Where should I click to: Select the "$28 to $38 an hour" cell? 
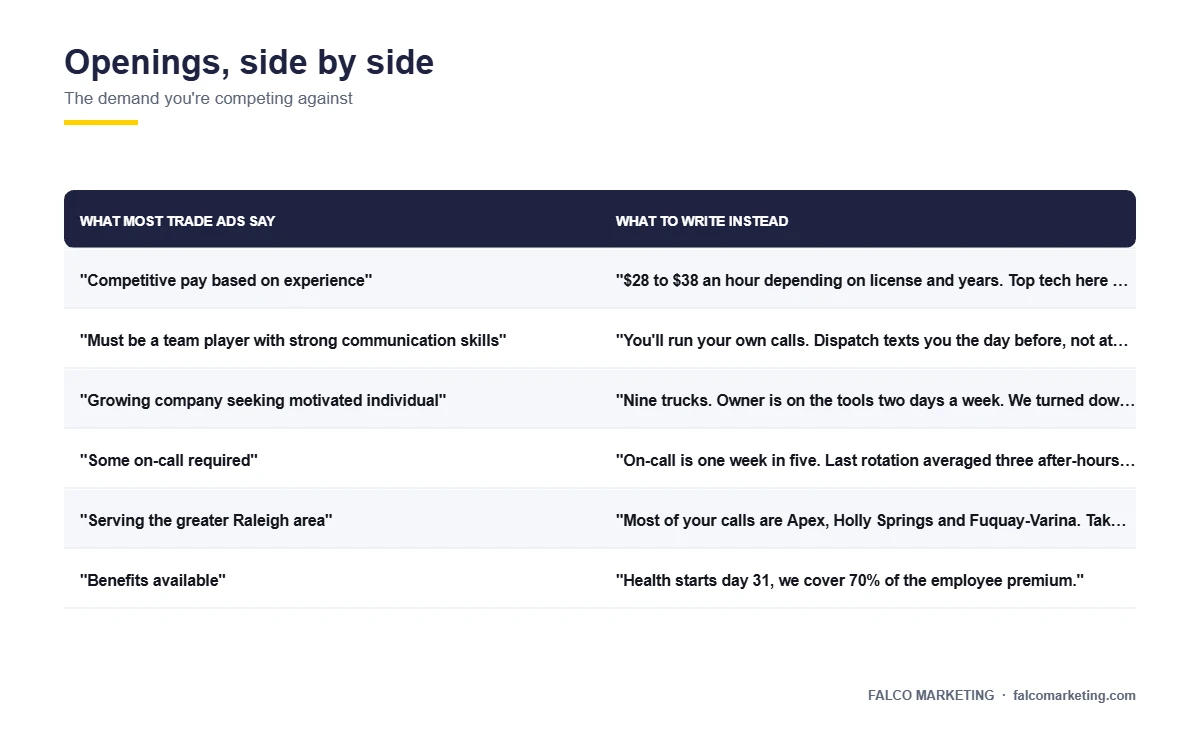(x=868, y=278)
